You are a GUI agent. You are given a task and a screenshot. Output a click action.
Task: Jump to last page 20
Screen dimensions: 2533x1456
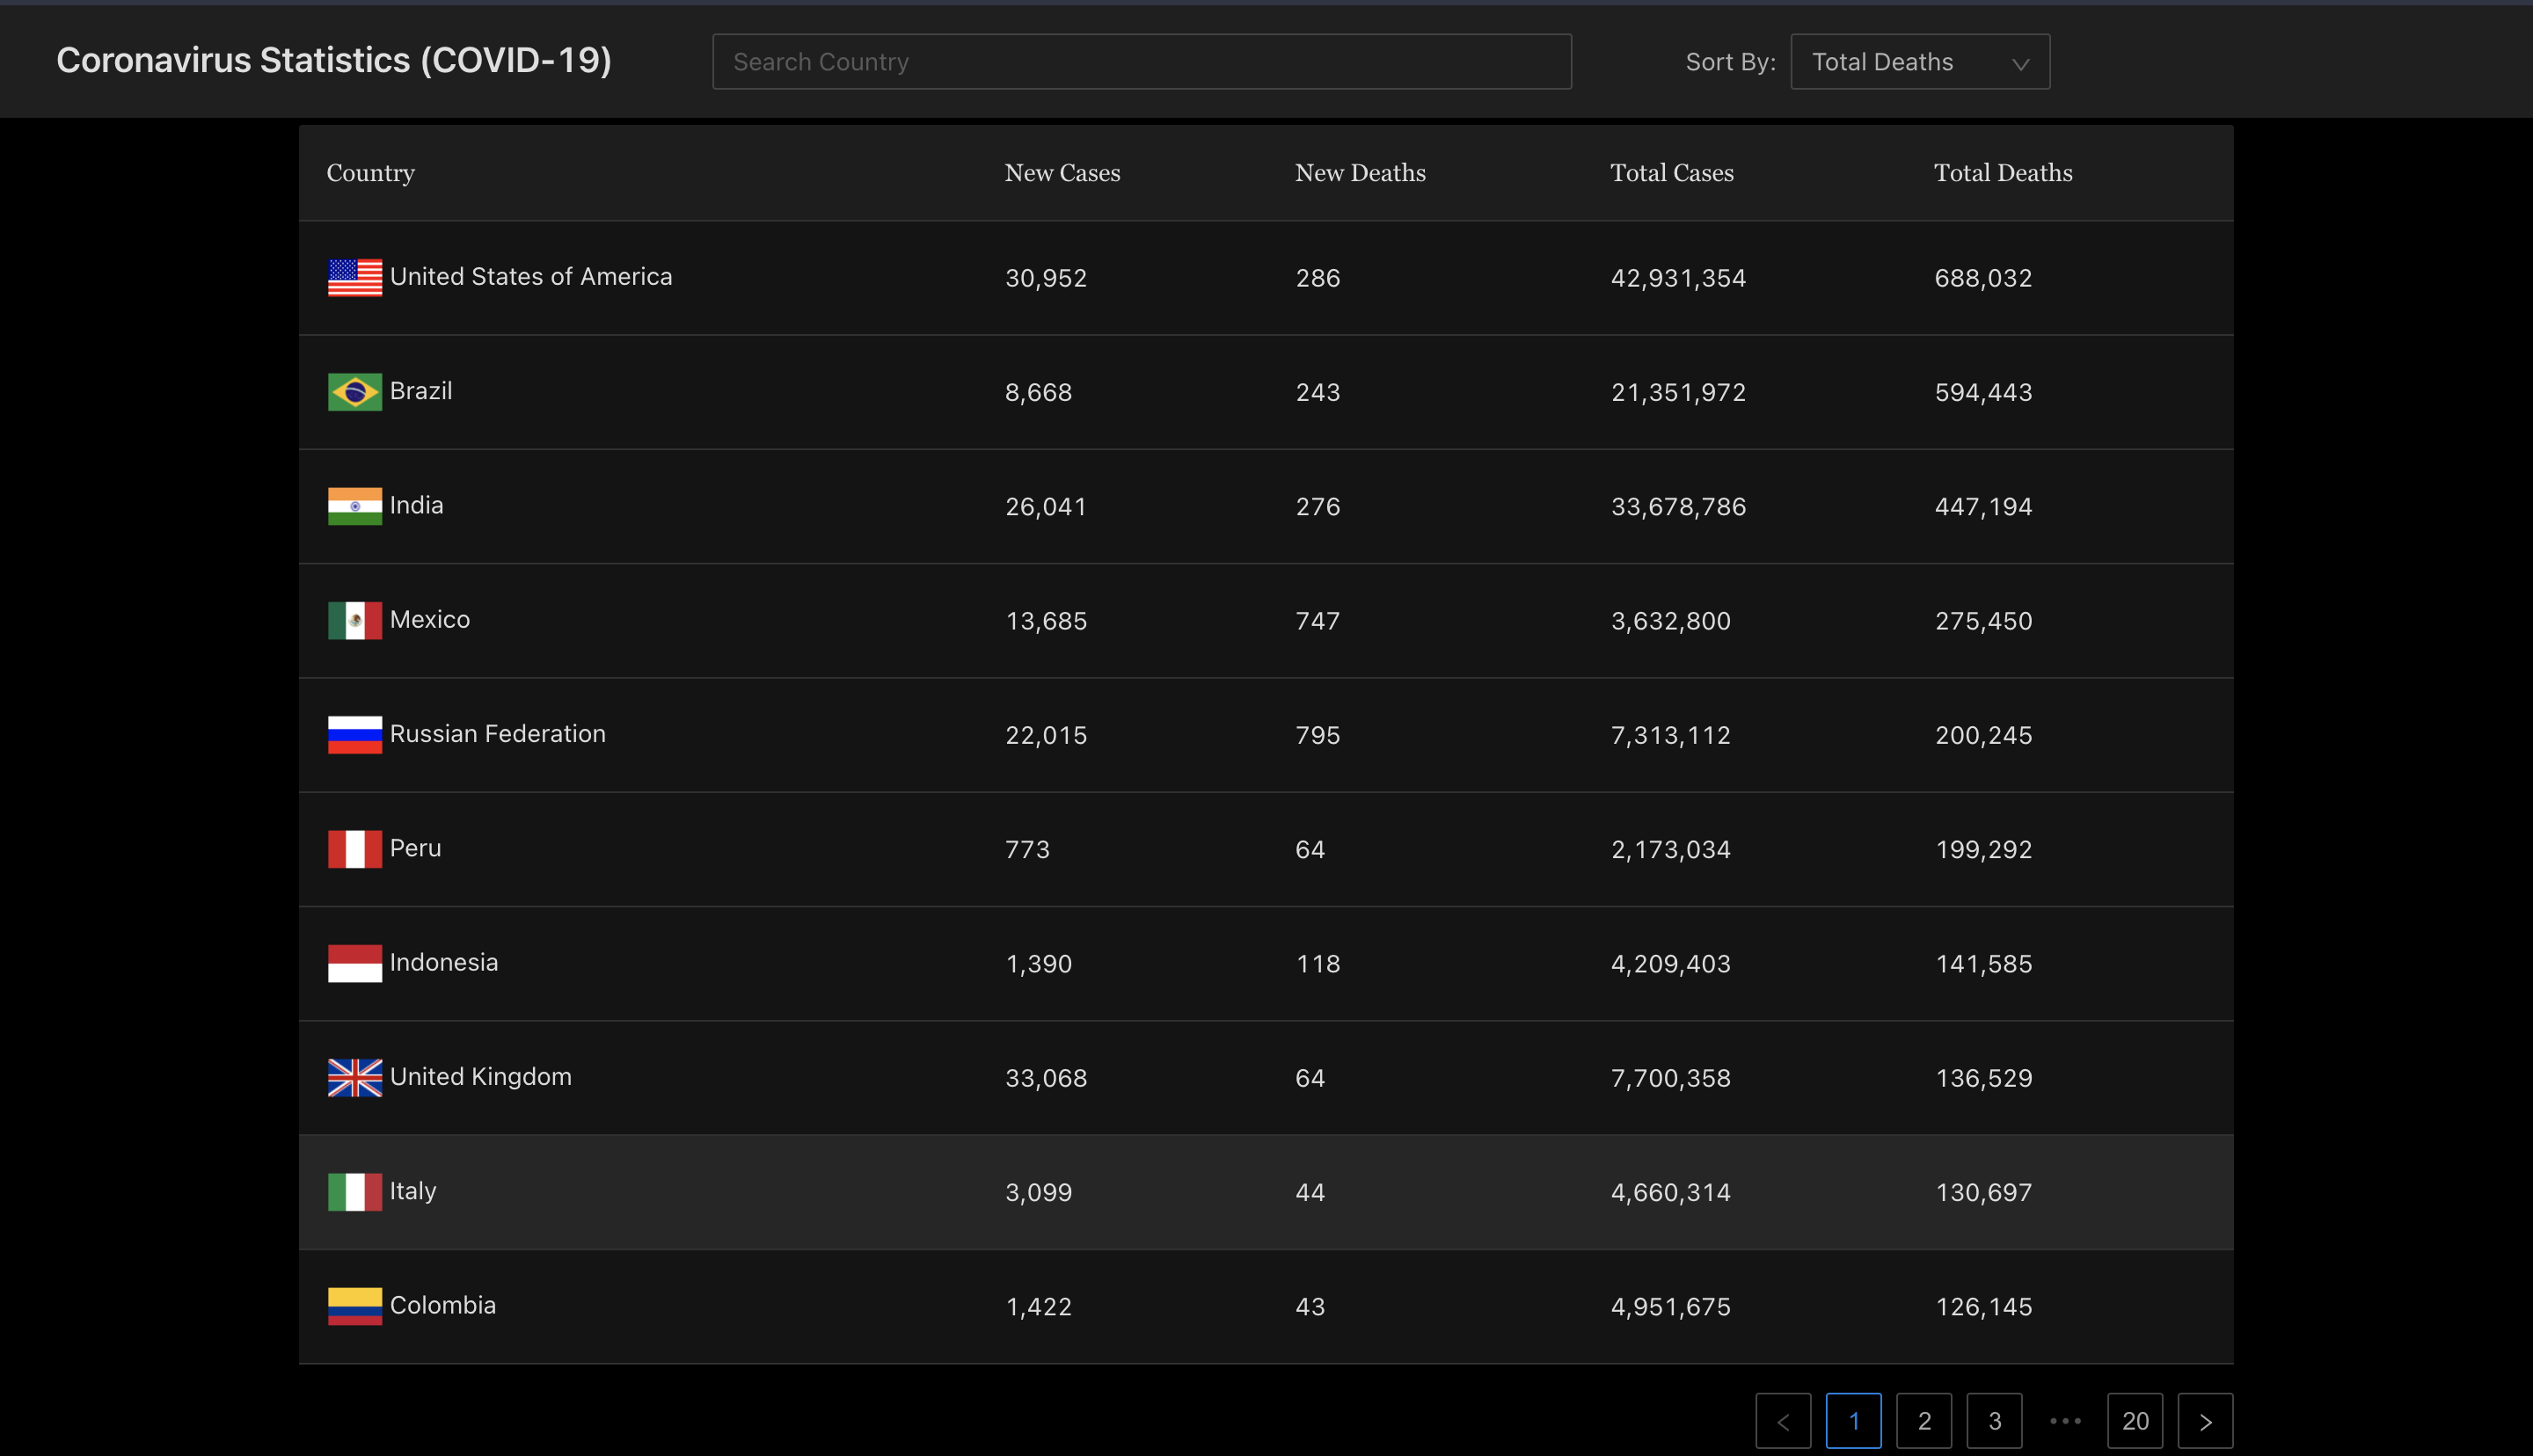click(x=2134, y=1420)
